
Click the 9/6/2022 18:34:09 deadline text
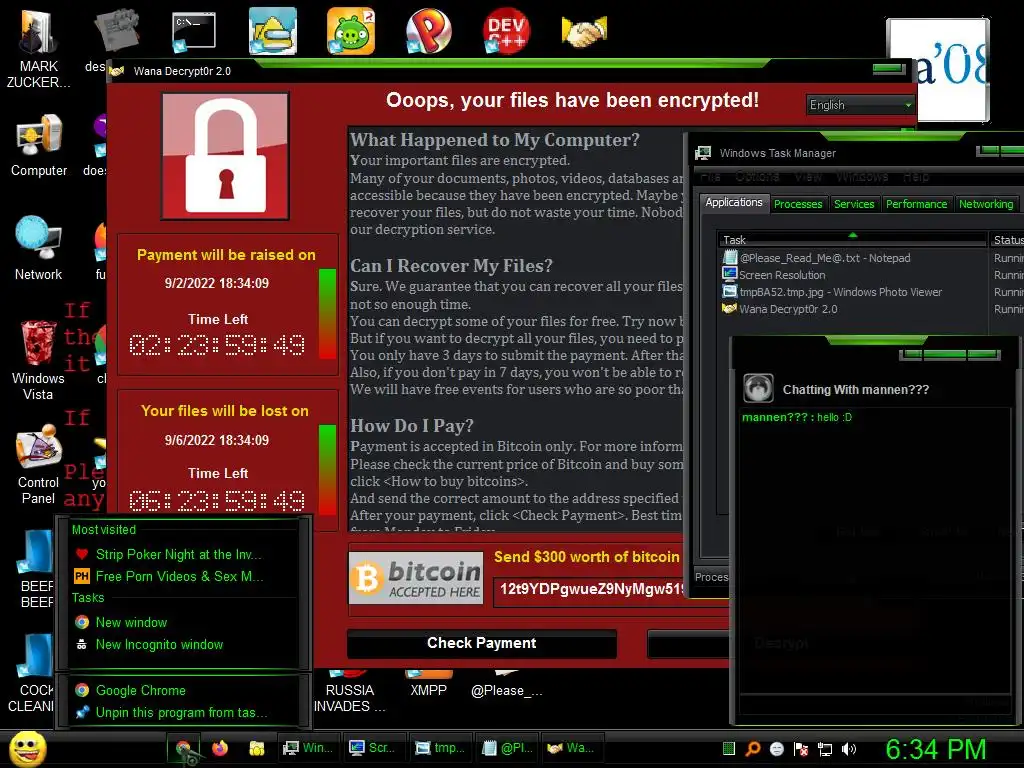(x=217, y=440)
